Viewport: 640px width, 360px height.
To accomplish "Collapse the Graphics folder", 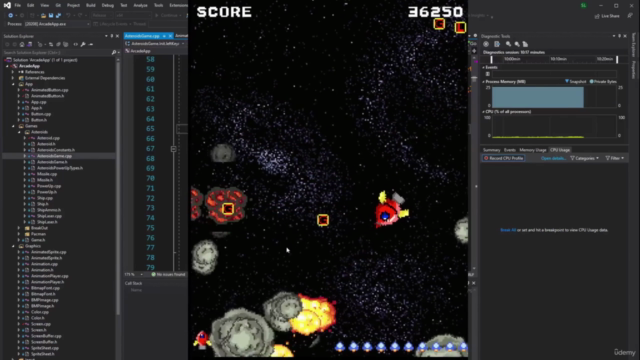I will click(x=13, y=246).
